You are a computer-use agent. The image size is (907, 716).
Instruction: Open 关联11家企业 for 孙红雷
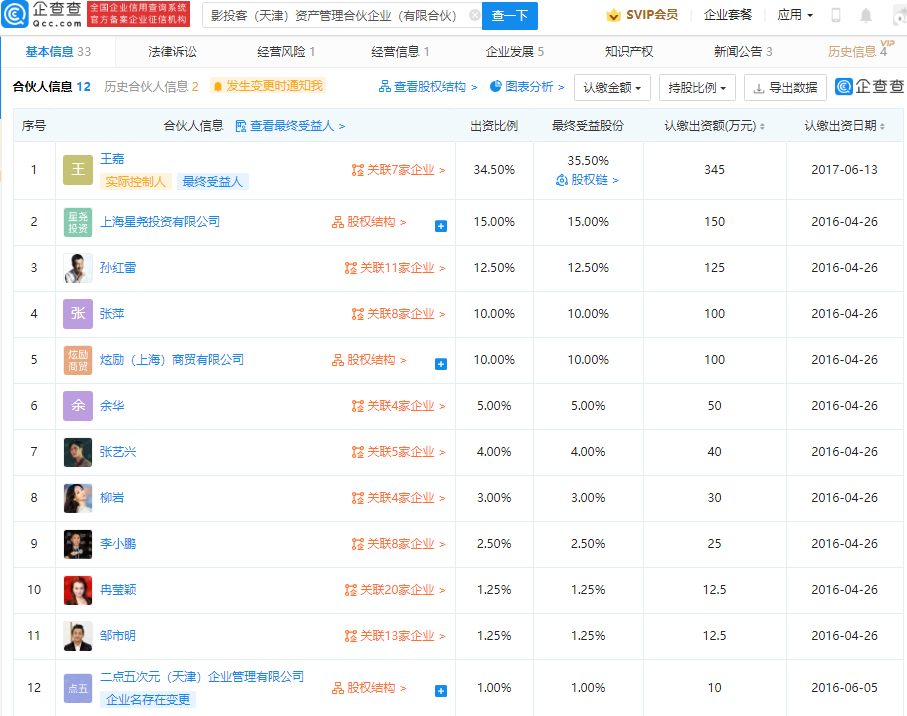point(395,268)
